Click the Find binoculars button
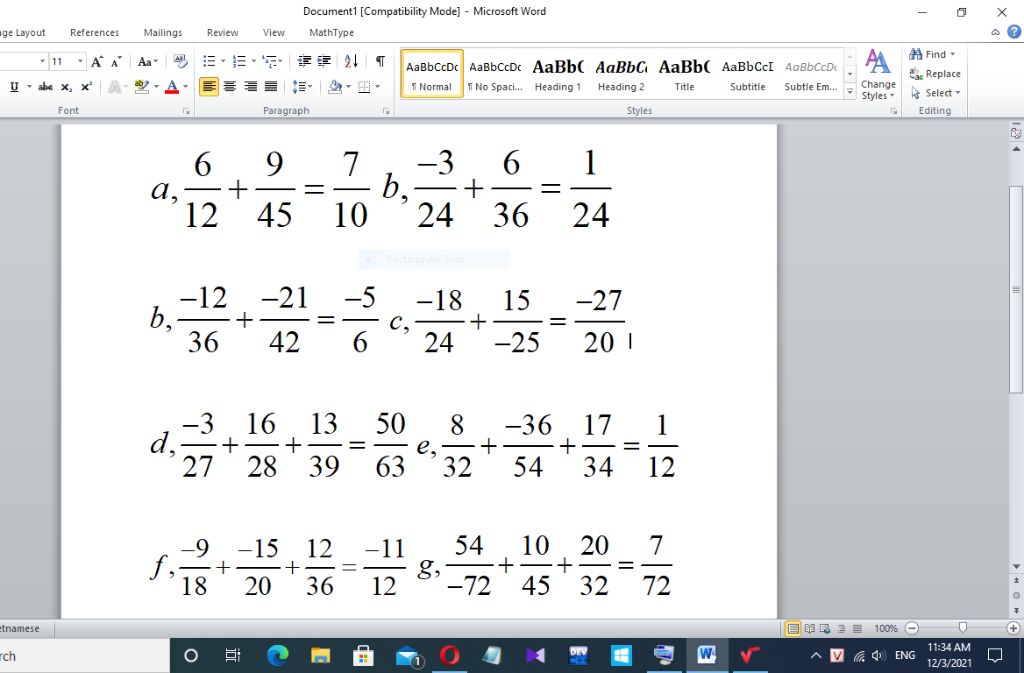This screenshot has height=673, width=1024. pyautogui.click(x=932, y=54)
